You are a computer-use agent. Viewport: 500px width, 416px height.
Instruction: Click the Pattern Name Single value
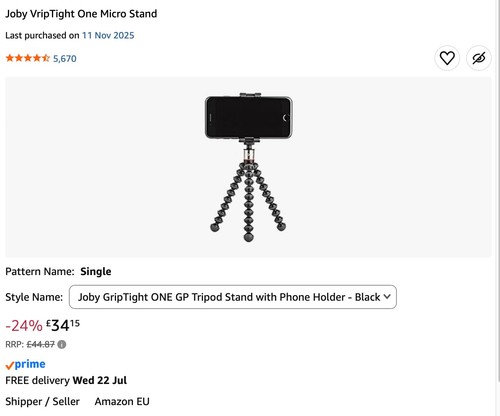96,271
